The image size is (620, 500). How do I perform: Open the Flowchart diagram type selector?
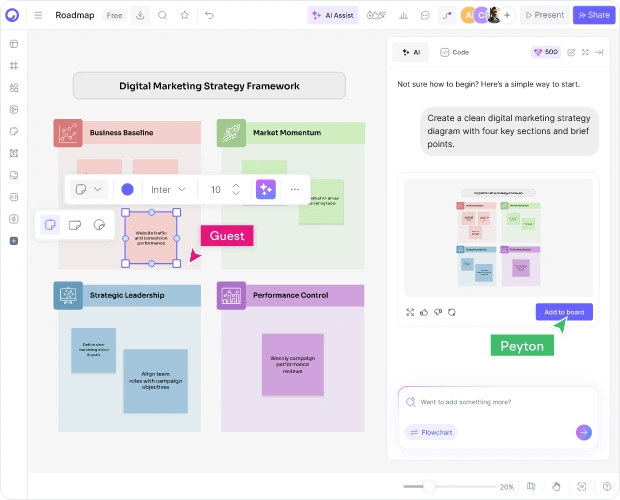tap(431, 432)
